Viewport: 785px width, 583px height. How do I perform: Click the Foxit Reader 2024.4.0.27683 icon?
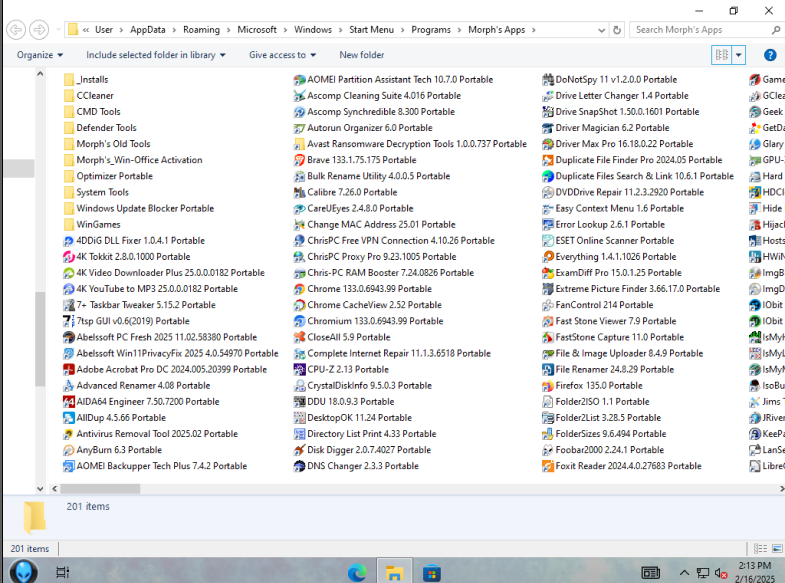pos(548,466)
